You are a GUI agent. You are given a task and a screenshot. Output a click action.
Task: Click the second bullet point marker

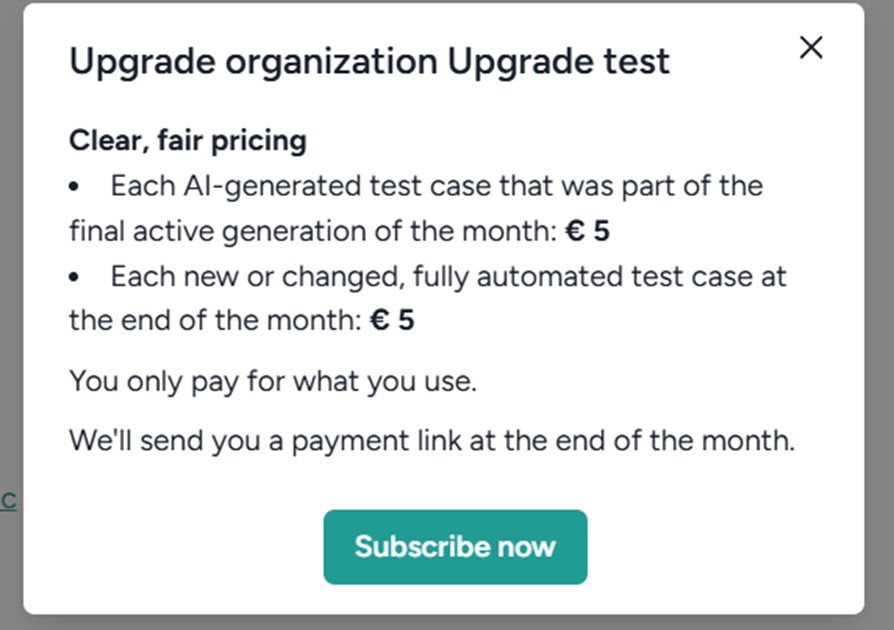(x=75, y=277)
